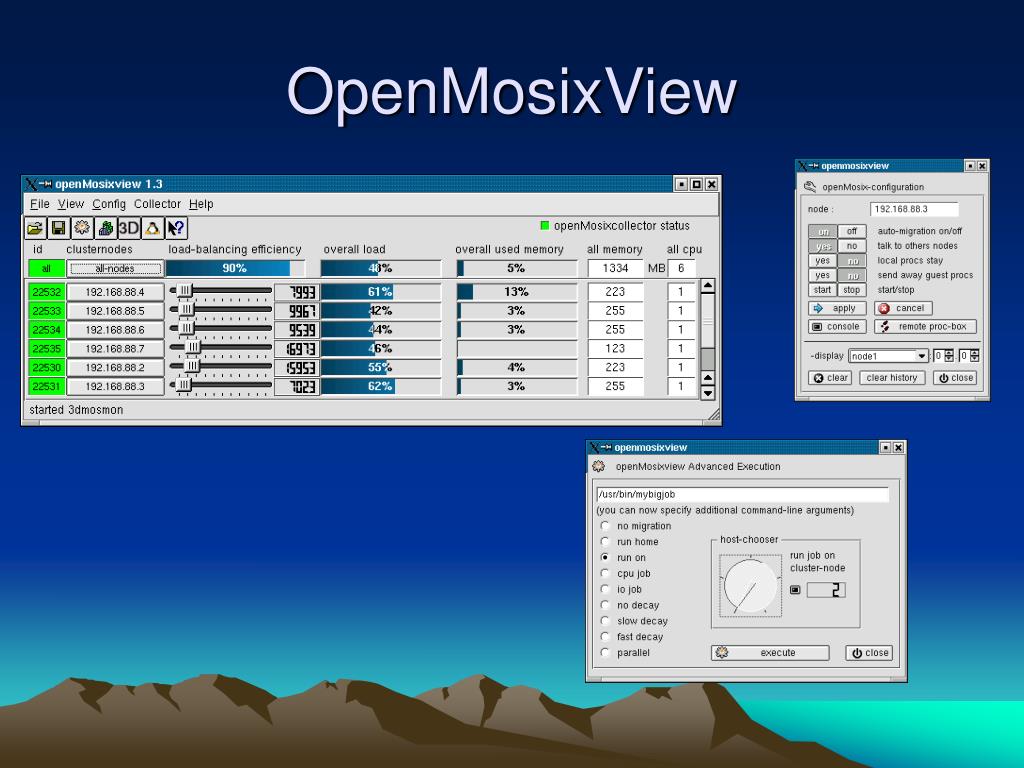Image resolution: width=1024 pixels, height=768 pixels.
Task: Click the host-chooser dial
Action: 751,586
